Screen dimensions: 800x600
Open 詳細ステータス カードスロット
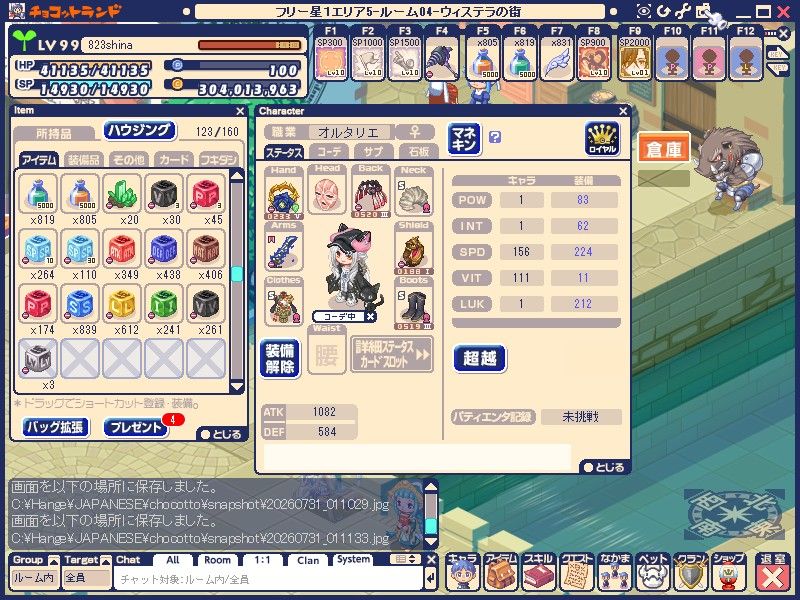(x=392, y=354)
